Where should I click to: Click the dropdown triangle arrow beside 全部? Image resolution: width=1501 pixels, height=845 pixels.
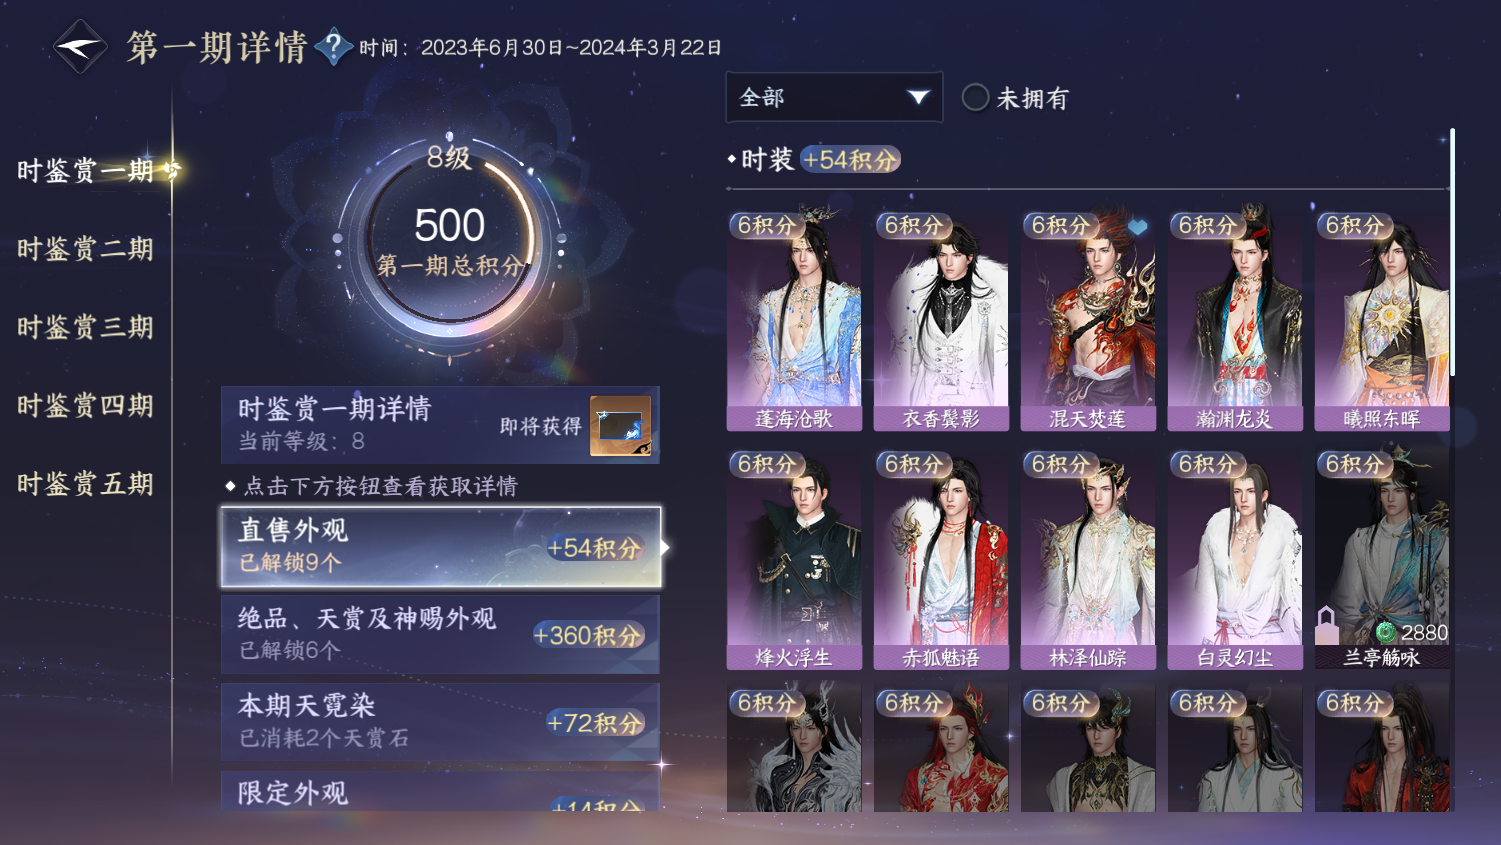[918, 97]
